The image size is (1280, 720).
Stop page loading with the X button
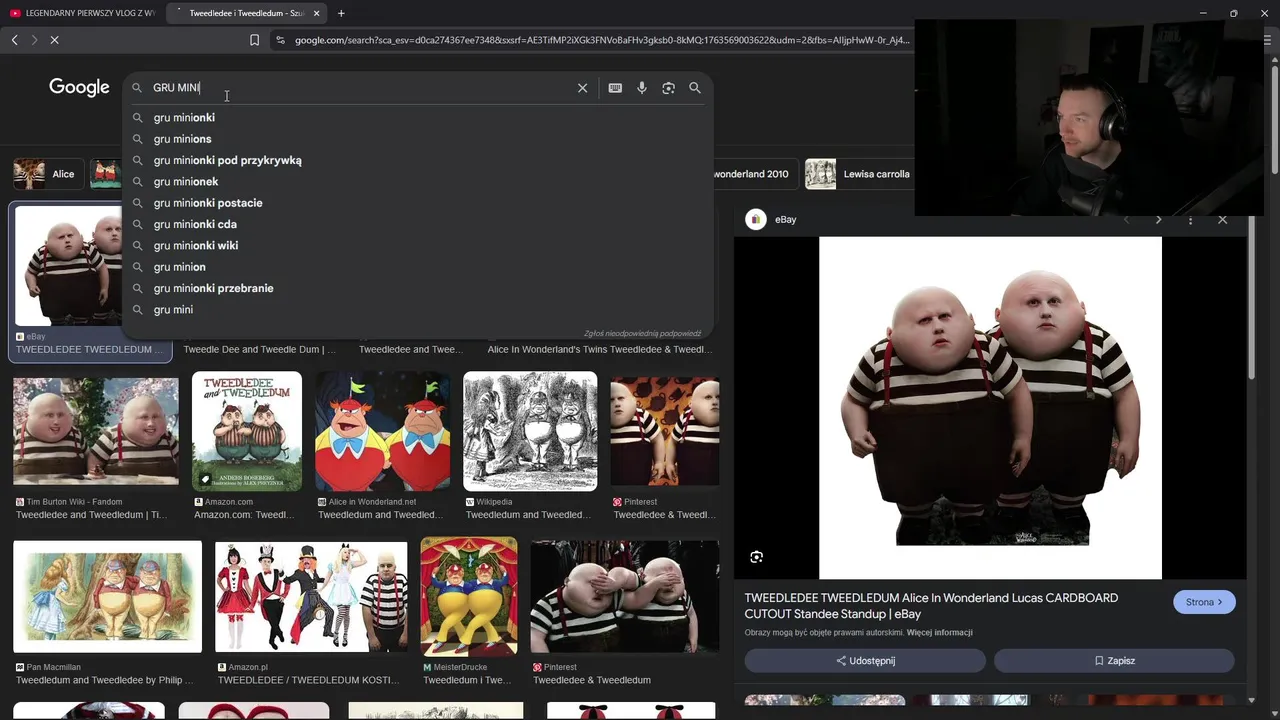[x=54, y=40]
